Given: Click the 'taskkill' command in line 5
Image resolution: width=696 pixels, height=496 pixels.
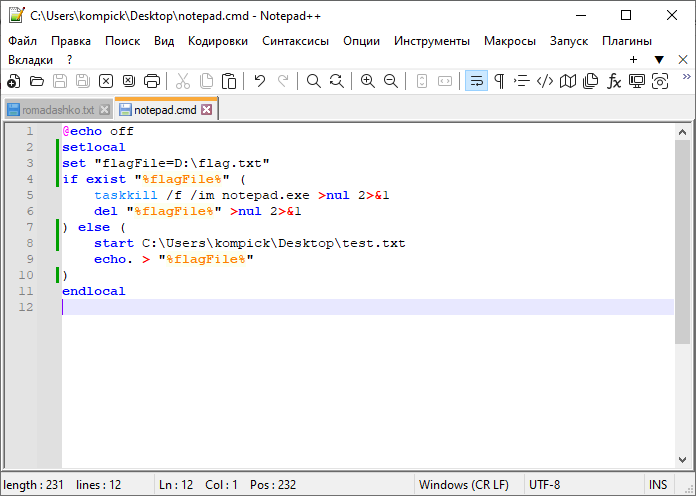Looking at the screenshot, I should (x=126, y=195).
